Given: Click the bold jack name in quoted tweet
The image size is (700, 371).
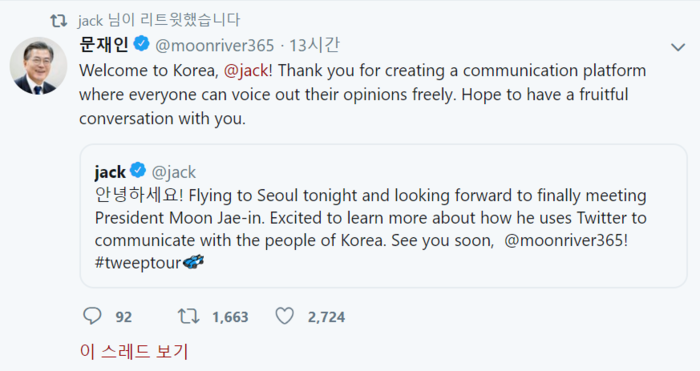Looking at the screenshot, I should (110, 172).
